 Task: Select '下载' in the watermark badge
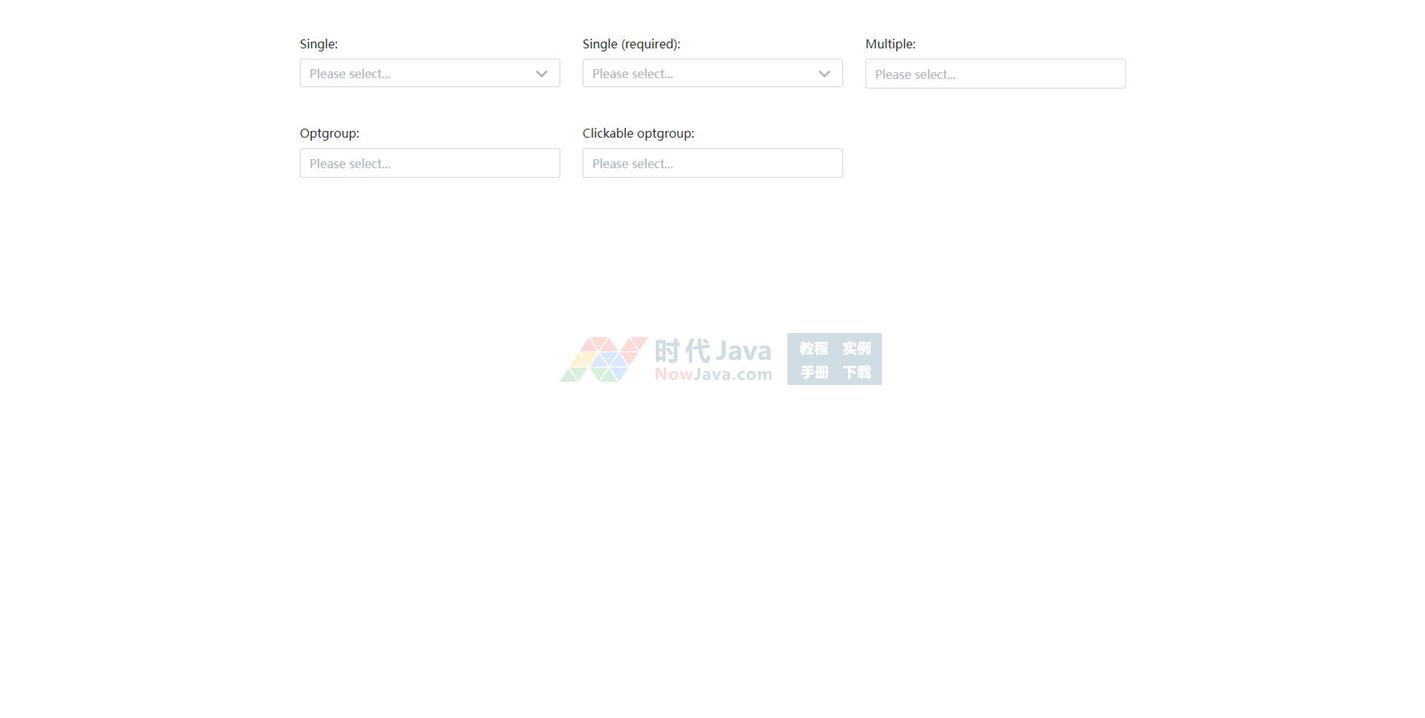[x=857, y=372]
